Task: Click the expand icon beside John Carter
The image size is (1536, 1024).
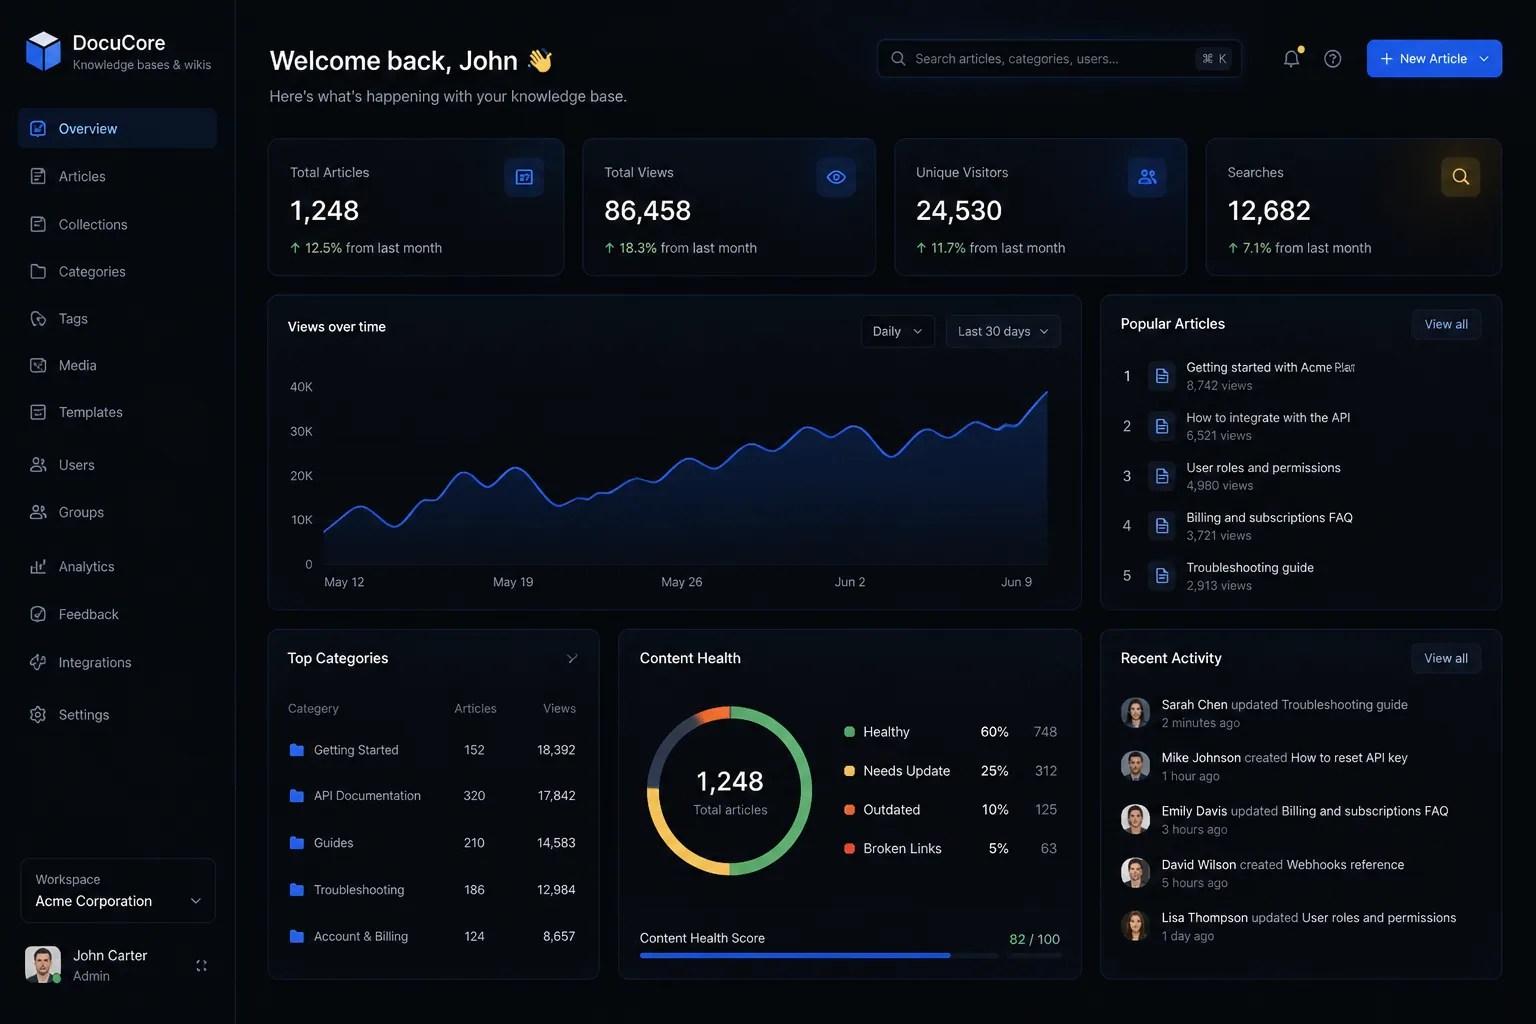Action: 201,966
